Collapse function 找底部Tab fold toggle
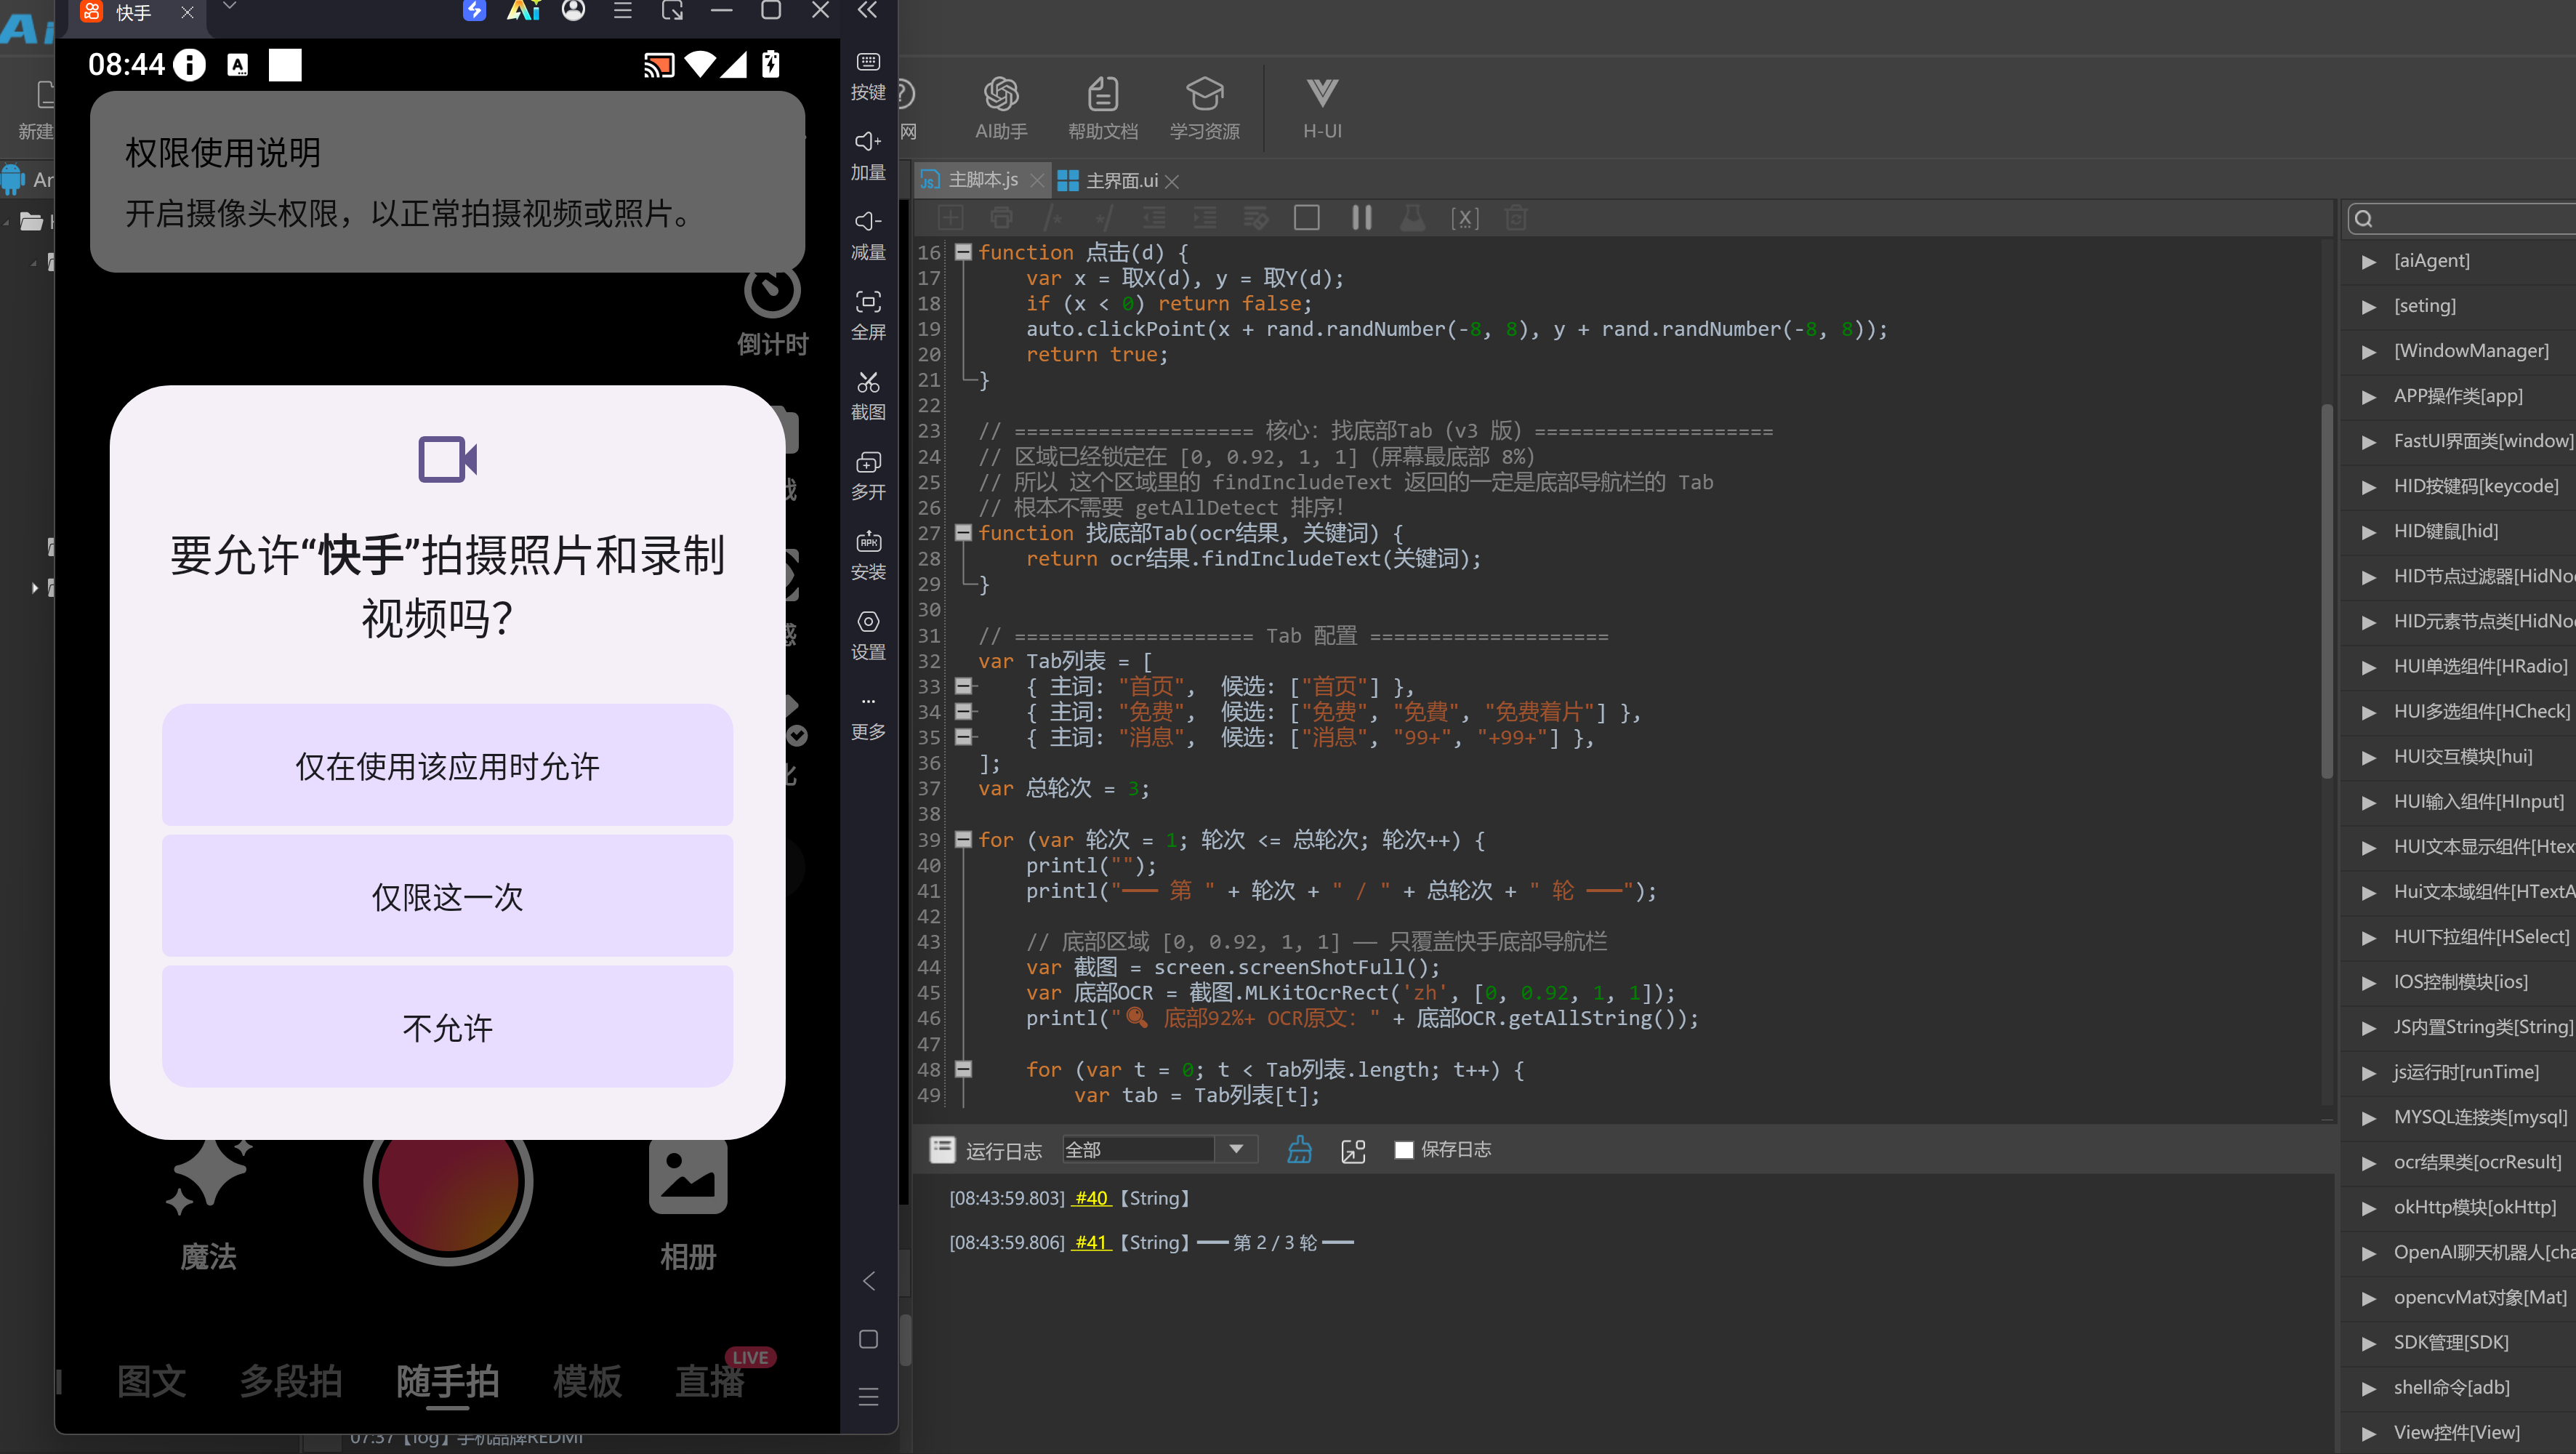2576x1454 pixels. (x=962, y=533)
